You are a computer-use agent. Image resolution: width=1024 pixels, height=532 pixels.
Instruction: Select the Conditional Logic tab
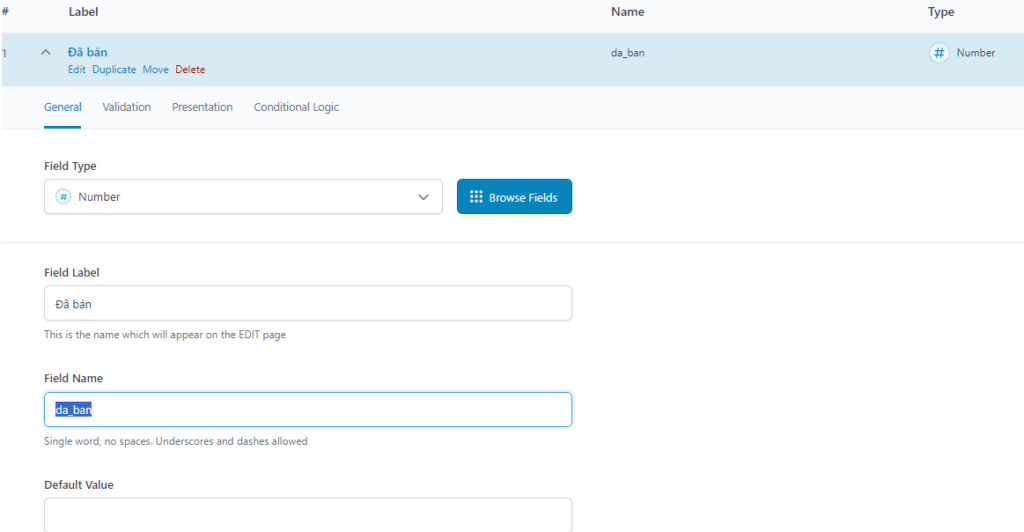[x=296, y=107]
